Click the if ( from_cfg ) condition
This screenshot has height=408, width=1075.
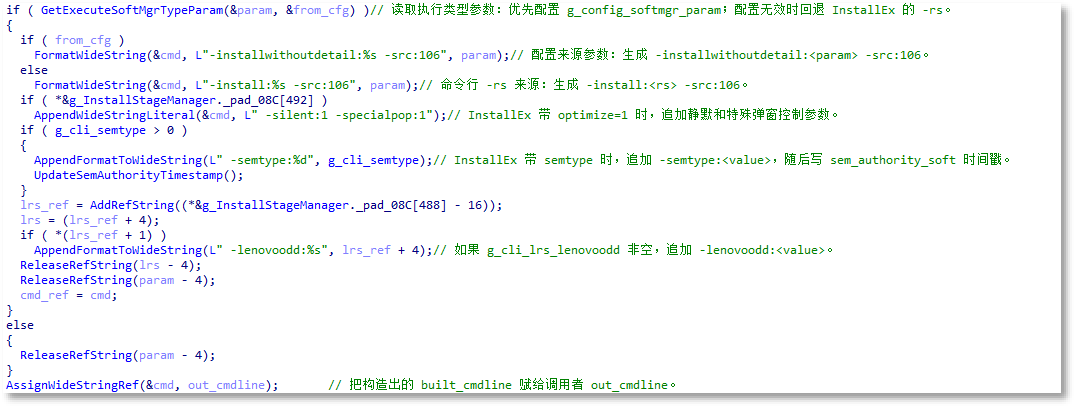click(x=72, y=40)
